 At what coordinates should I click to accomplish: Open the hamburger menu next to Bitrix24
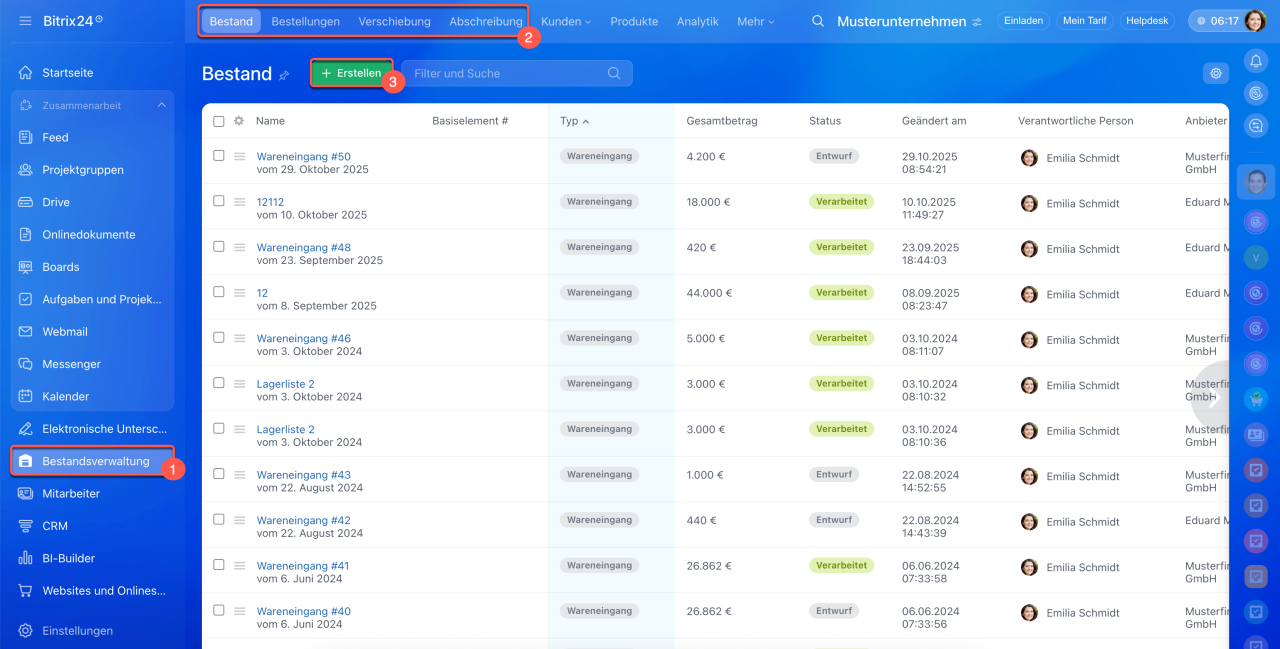25,21
